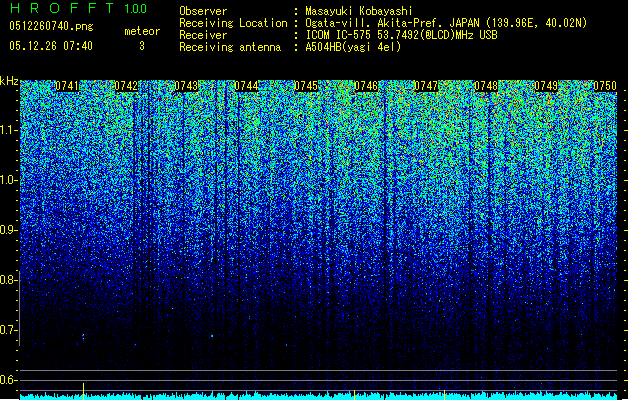Click the 0750 time label

pos(605,86)
